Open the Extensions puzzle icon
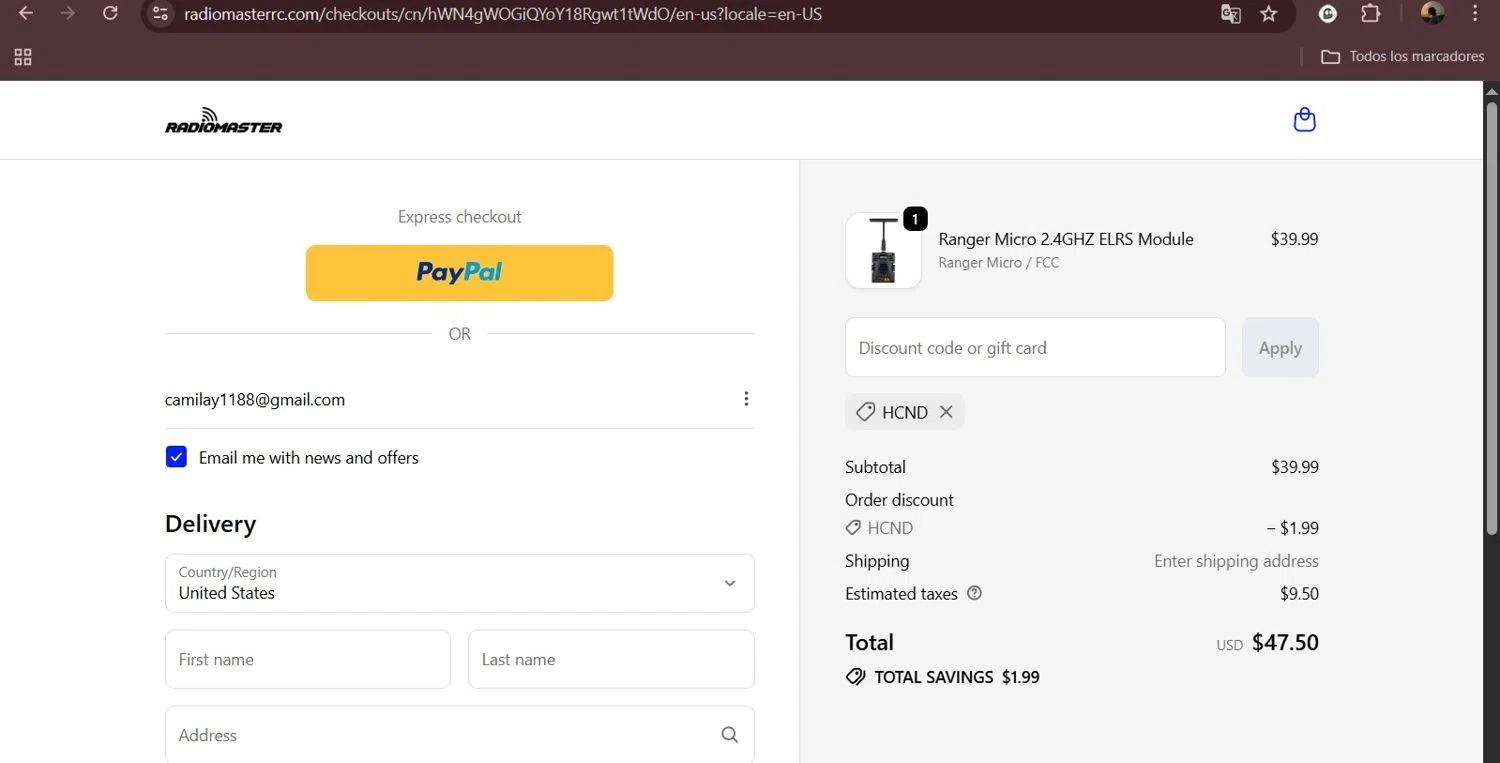This screenshot has height=763, width=1500. tap(1370, 14)
